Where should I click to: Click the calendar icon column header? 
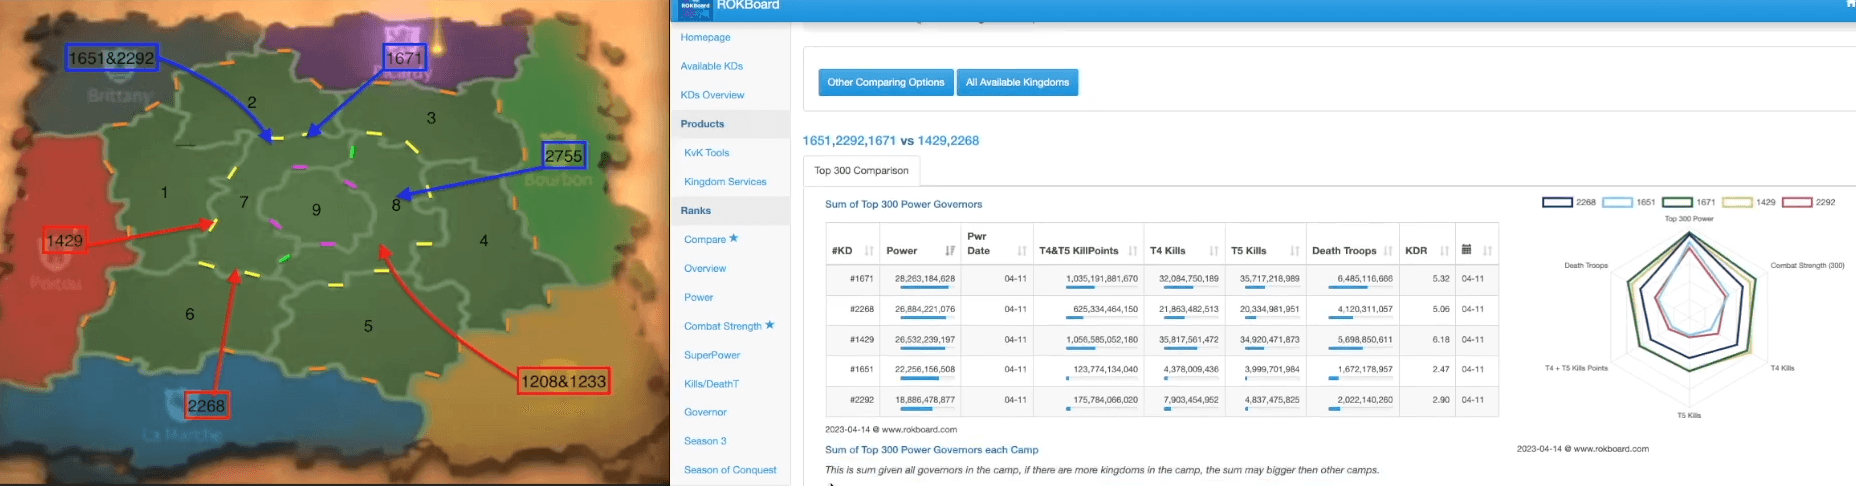pyautogui.click(x=1466, y=250)
